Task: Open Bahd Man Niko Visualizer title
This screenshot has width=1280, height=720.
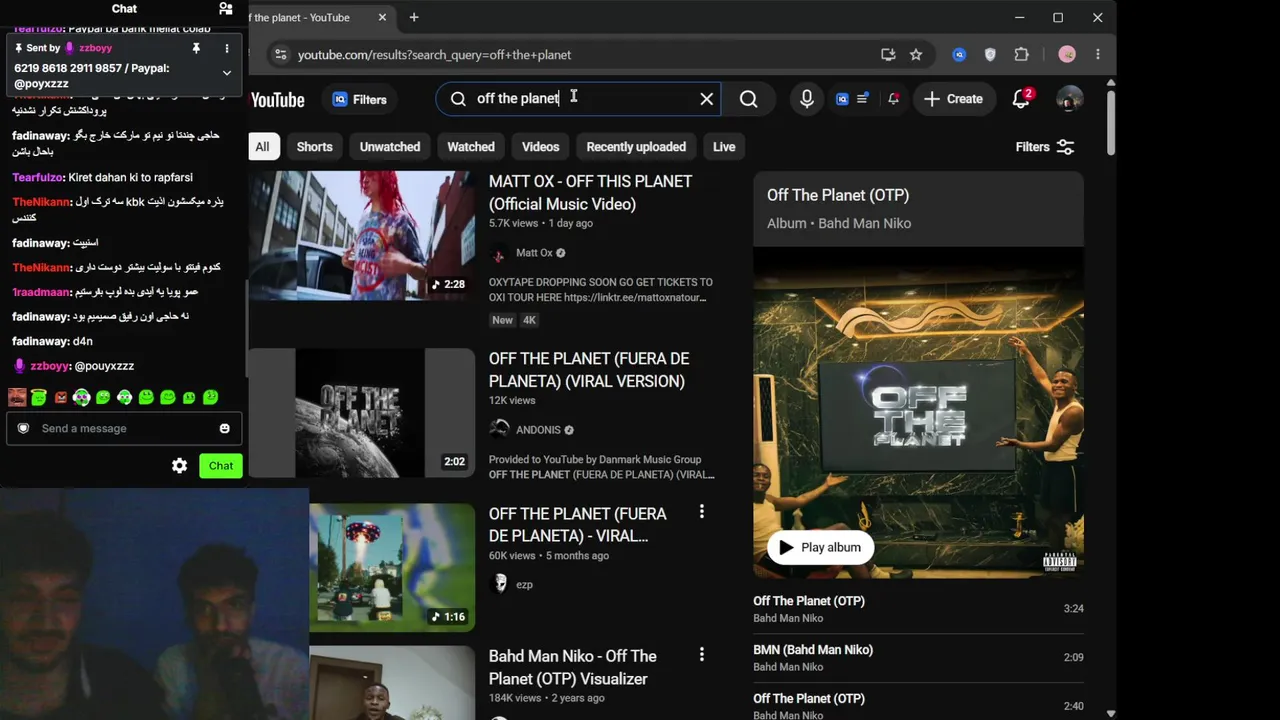Action: pos(573,667)
